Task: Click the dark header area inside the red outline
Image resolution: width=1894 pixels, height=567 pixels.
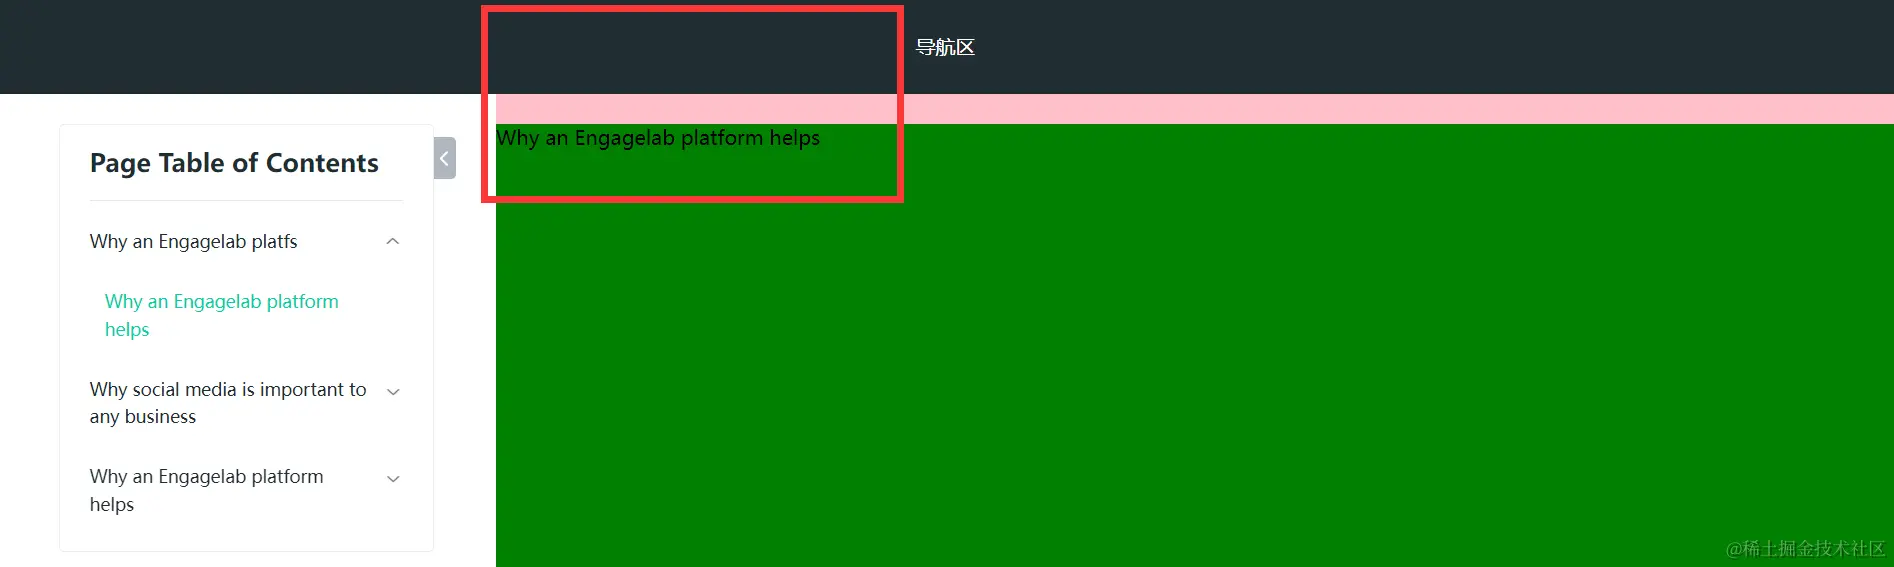Action: tap(692, 52)
